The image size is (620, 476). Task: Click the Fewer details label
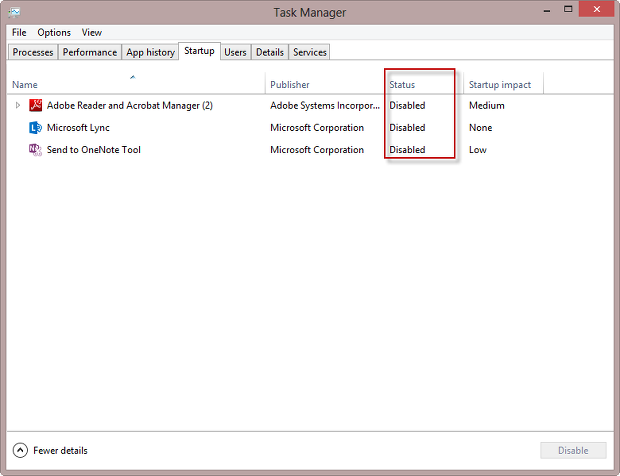point(60,450)
